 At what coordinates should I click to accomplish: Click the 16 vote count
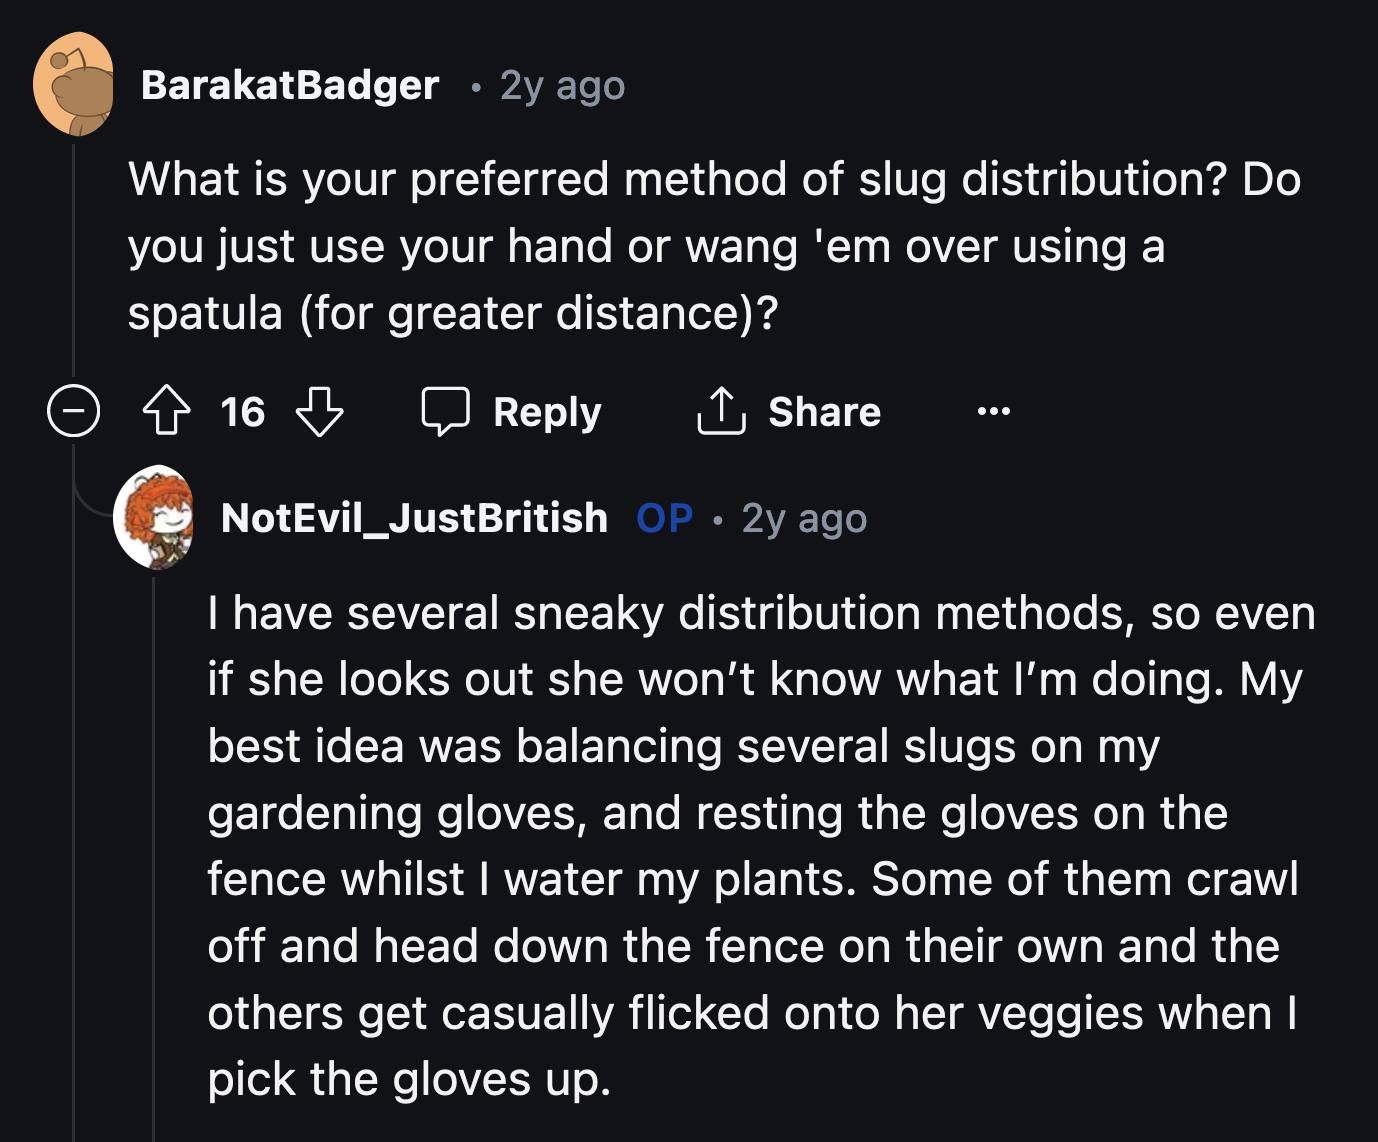tap(243, 412)
